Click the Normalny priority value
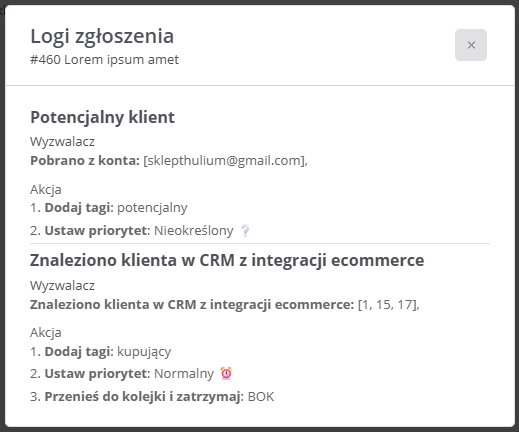The image size is (519, 432). click(x=184, y=374)
